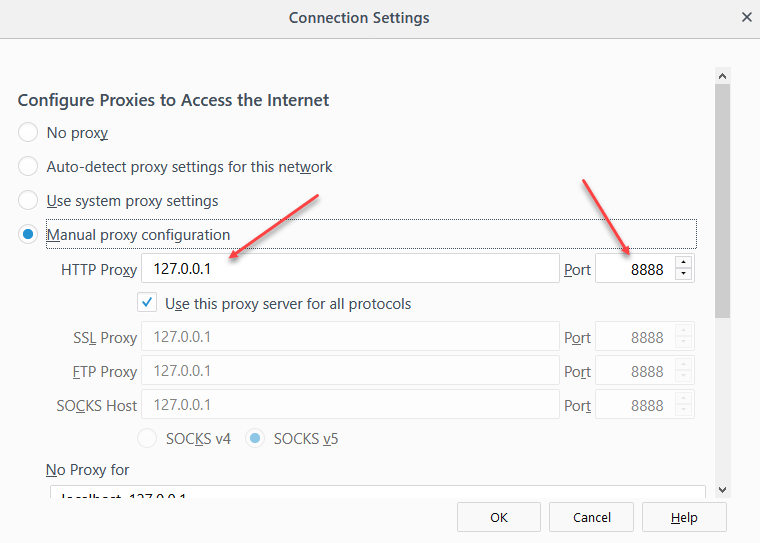This screenshot has height=543, width=760.
Task: Click the vertical scrollbar thumb
Action: [722, 200]
